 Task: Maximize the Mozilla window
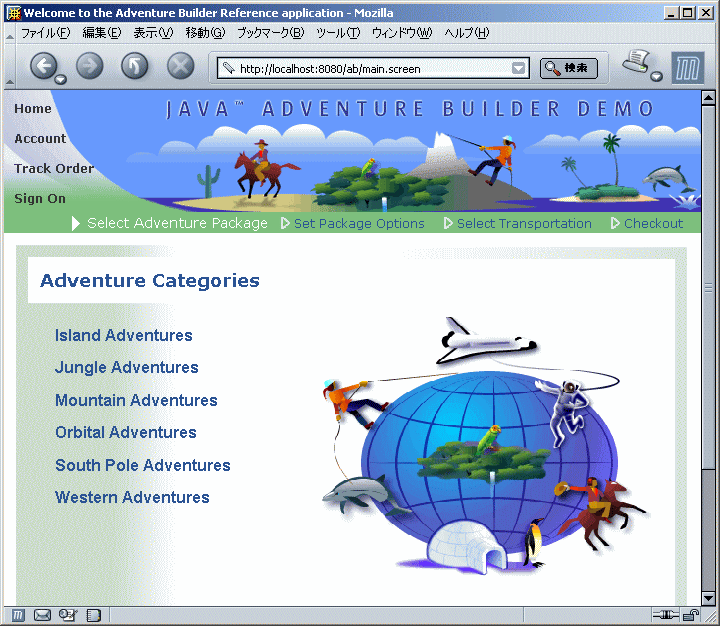click(x=687, y=13)
